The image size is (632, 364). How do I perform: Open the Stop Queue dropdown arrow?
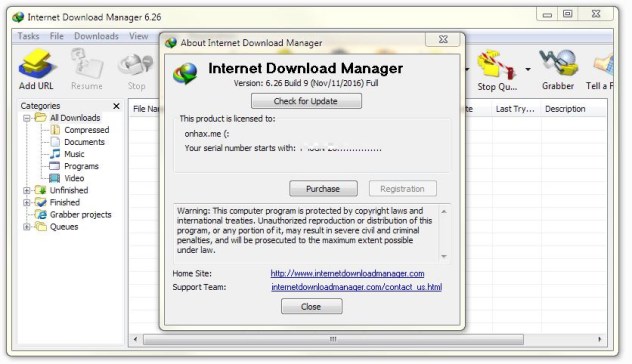coord(528,69)
